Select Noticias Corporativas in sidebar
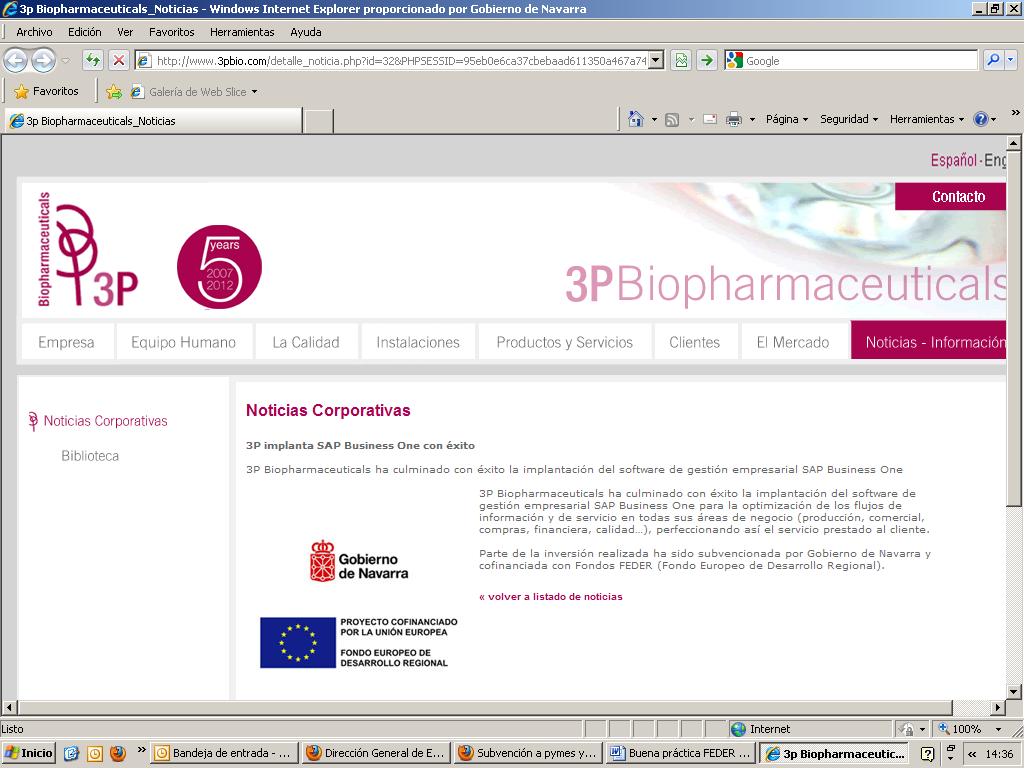 (105, 421)
